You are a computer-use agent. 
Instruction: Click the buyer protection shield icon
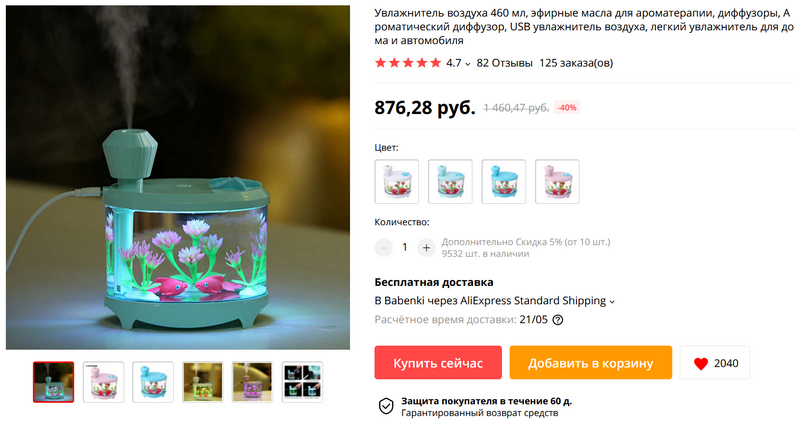pos(386,406)
